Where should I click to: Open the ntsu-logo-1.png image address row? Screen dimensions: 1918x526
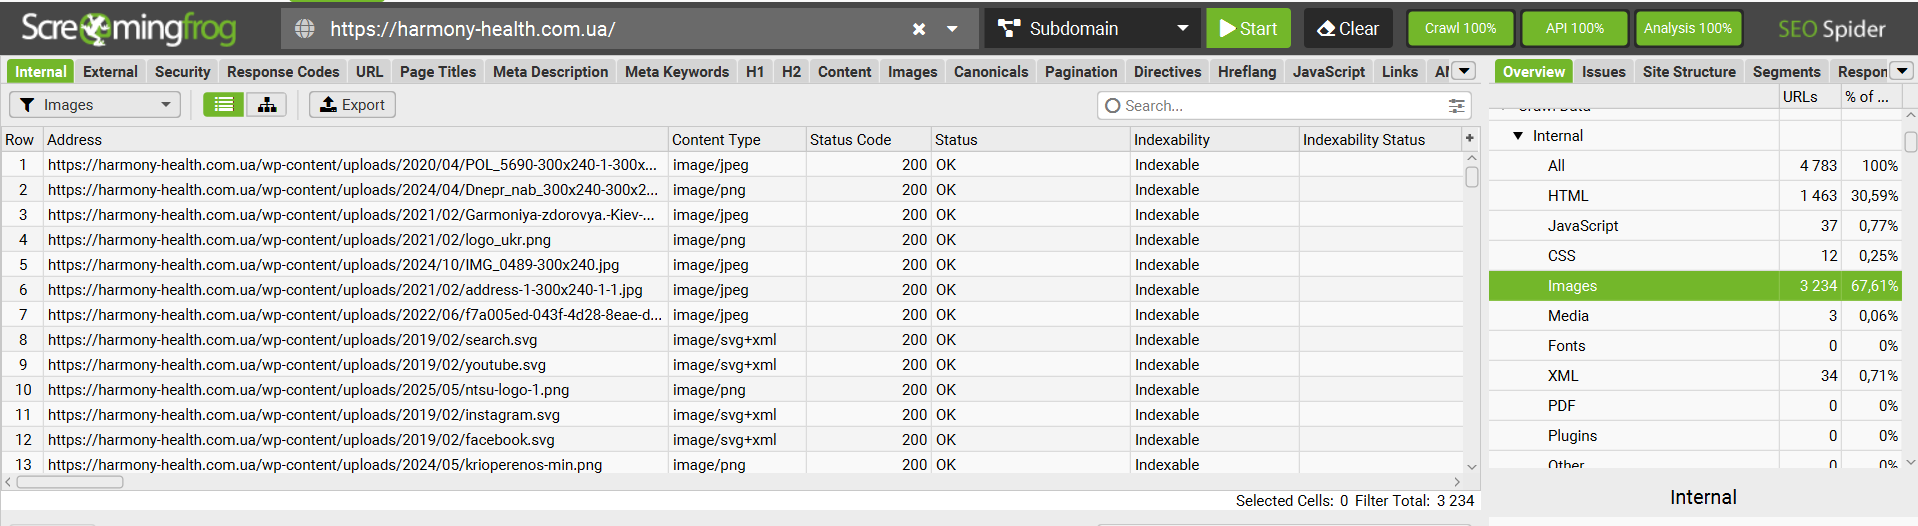(x=308, y=390)
